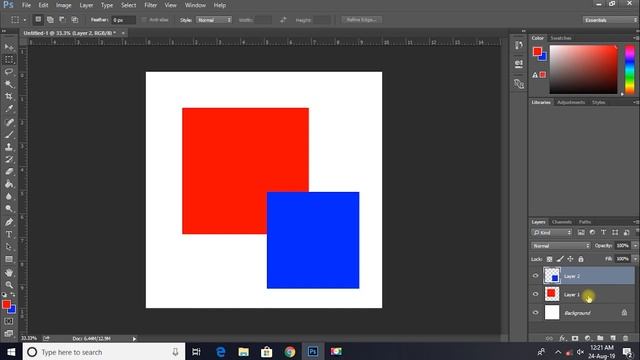Select the Path Selection tool
The image size is (640, 360).
tap(9, 247)
